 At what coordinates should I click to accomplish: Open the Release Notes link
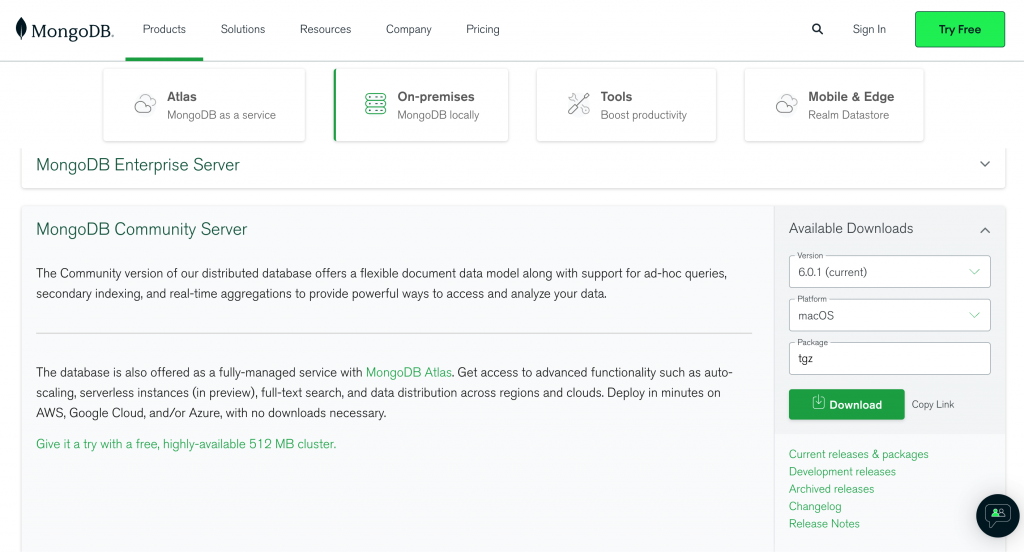[x=824, y=523]
